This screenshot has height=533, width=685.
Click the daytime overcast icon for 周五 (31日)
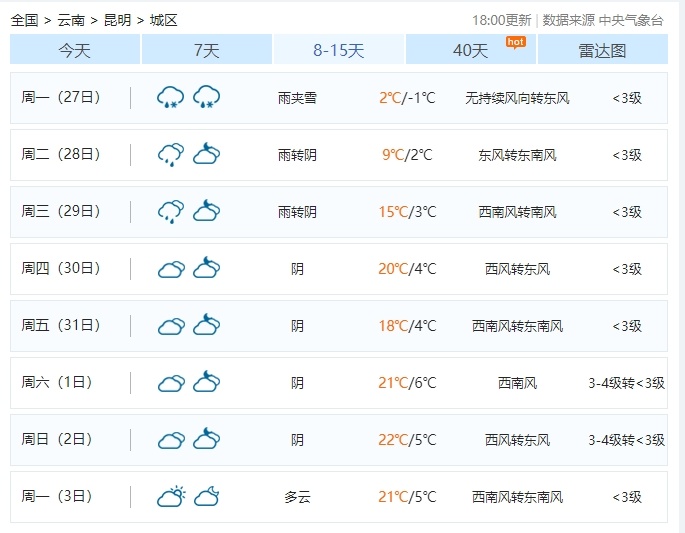click(171, 326)
